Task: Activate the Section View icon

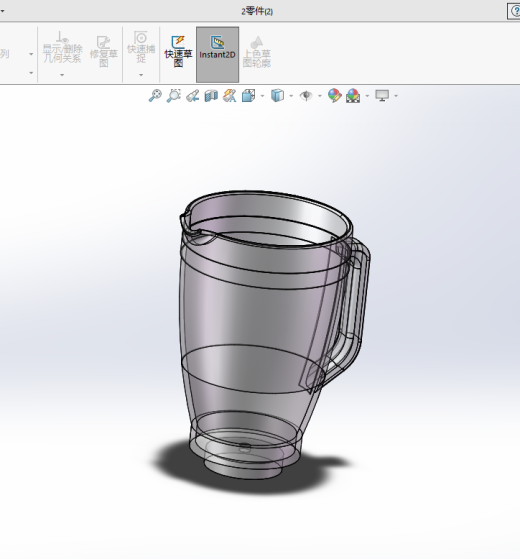Action: tap(211, 96)
